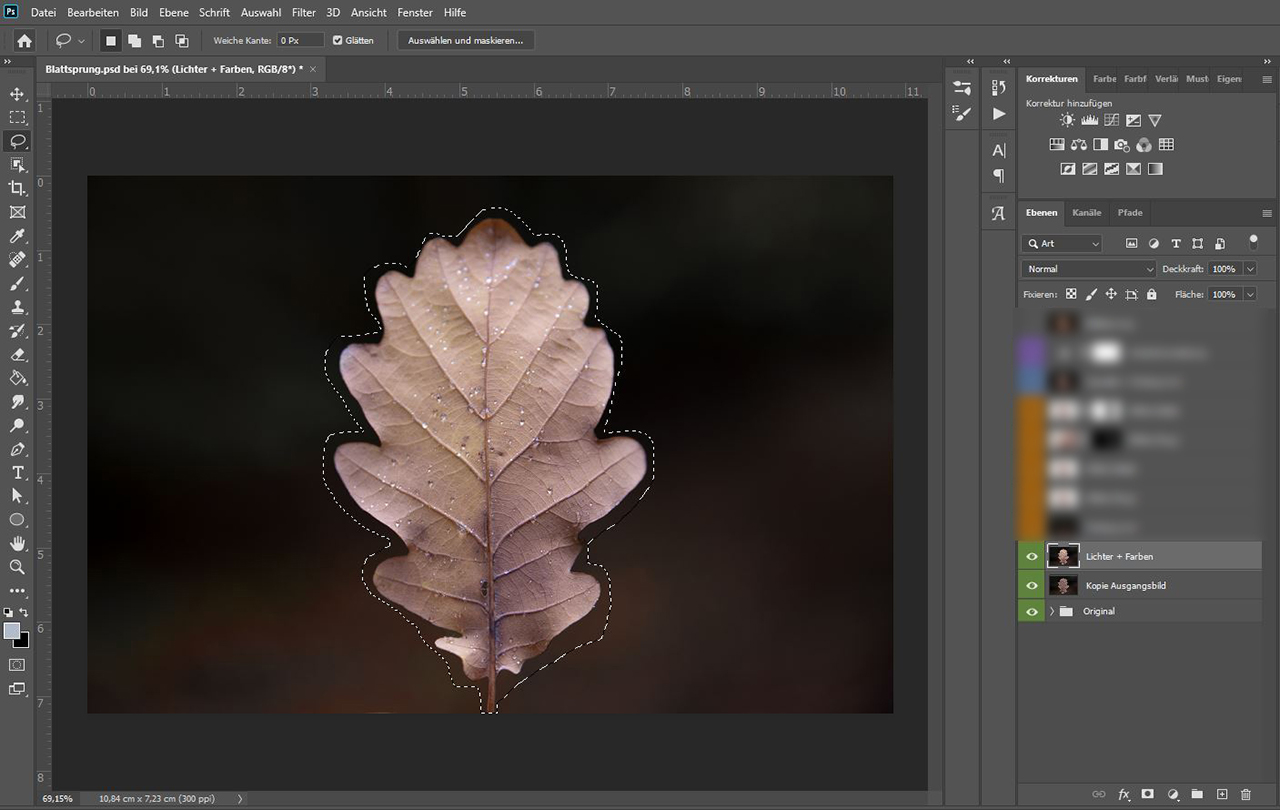Select the Type tool

click(x=17, y=472)
